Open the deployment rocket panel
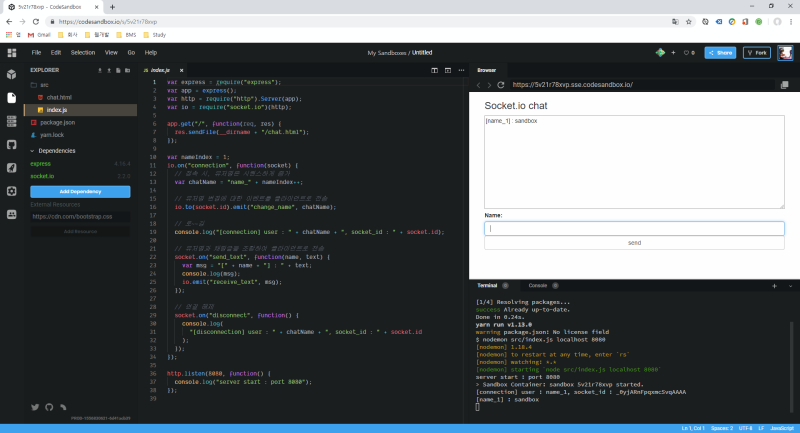800x433 pixels. pos(12,168)
